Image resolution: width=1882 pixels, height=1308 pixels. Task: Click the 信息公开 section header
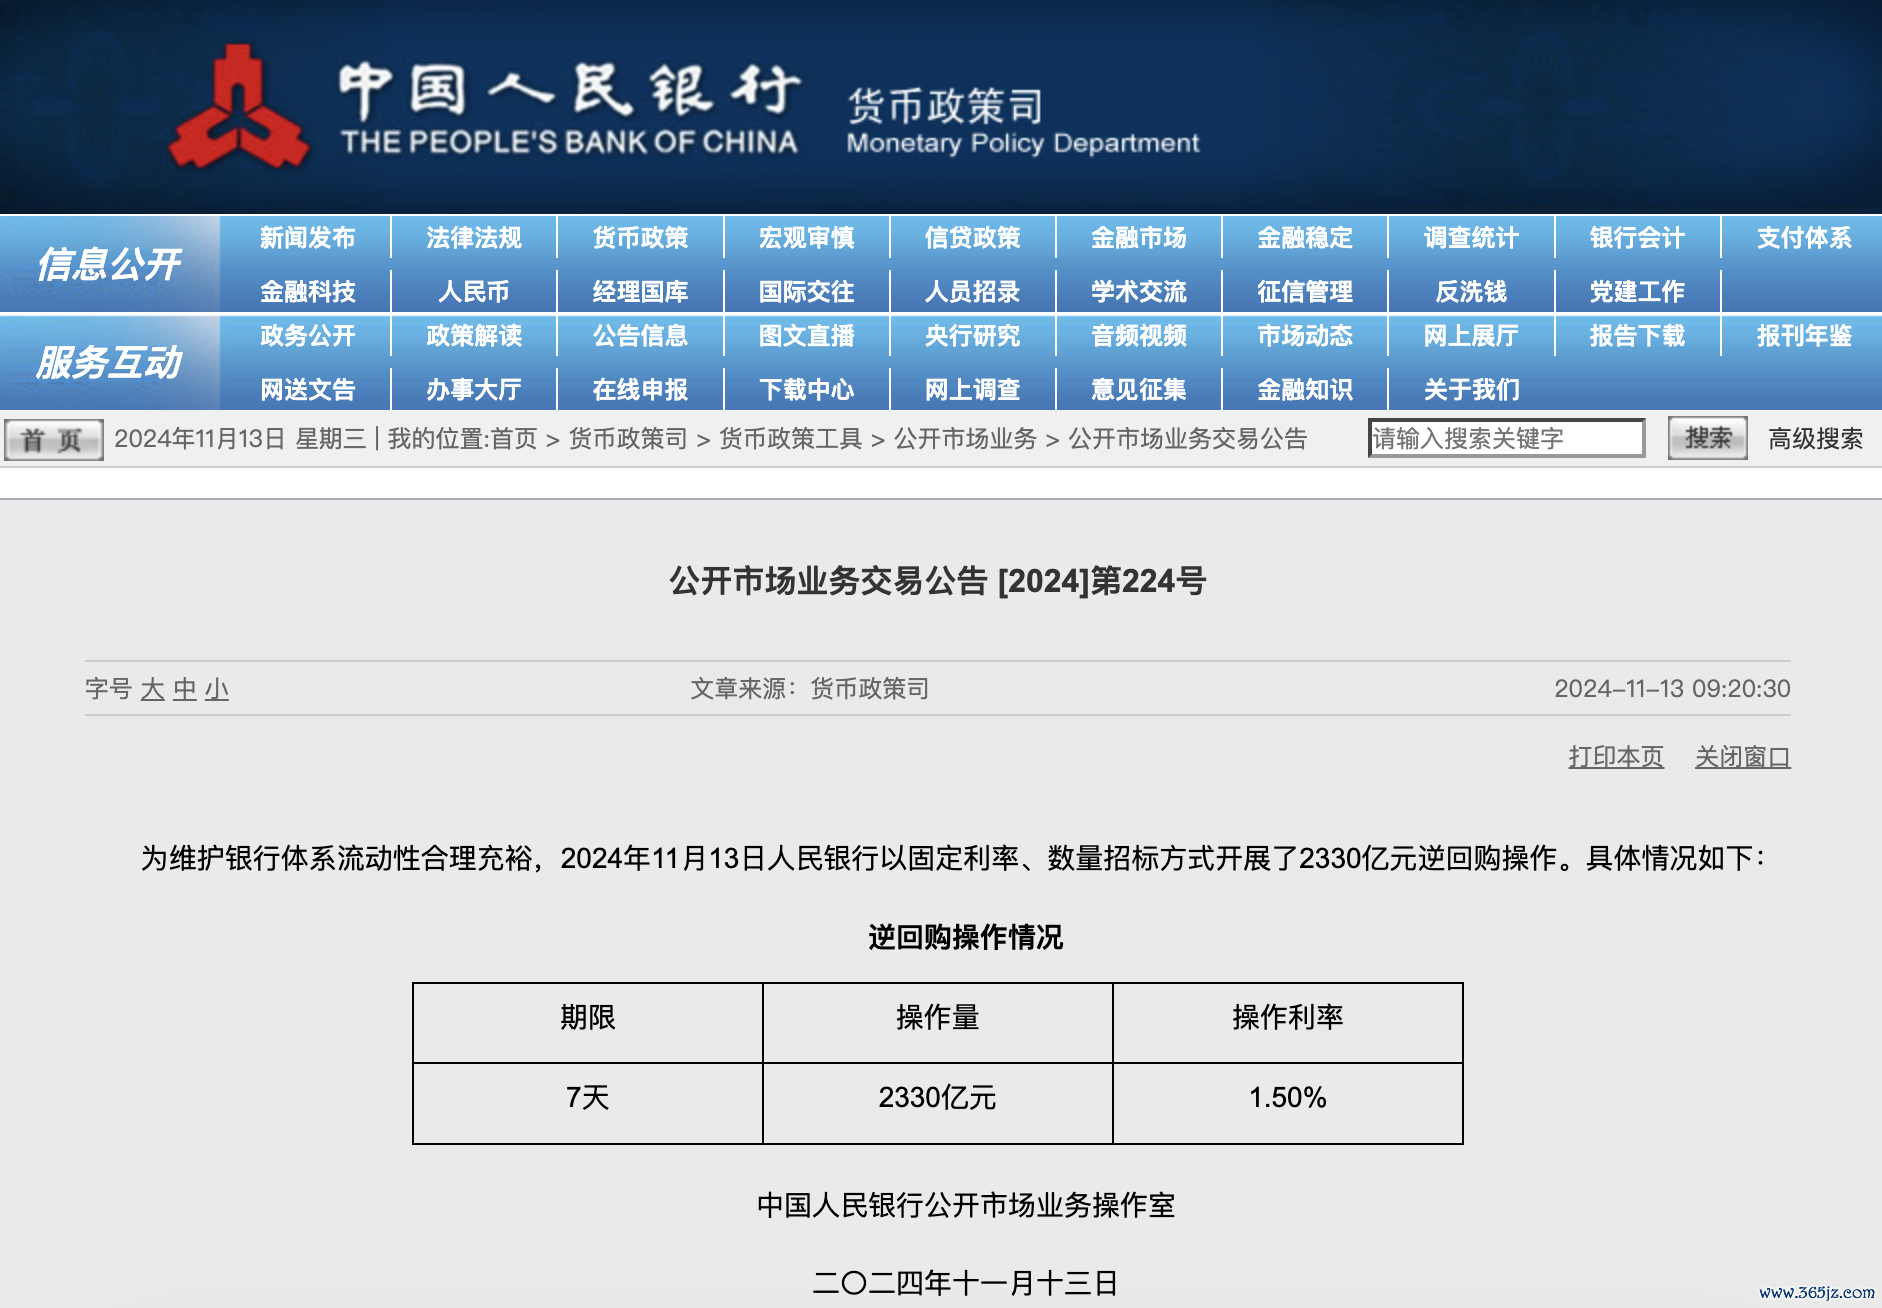(109, 264)
